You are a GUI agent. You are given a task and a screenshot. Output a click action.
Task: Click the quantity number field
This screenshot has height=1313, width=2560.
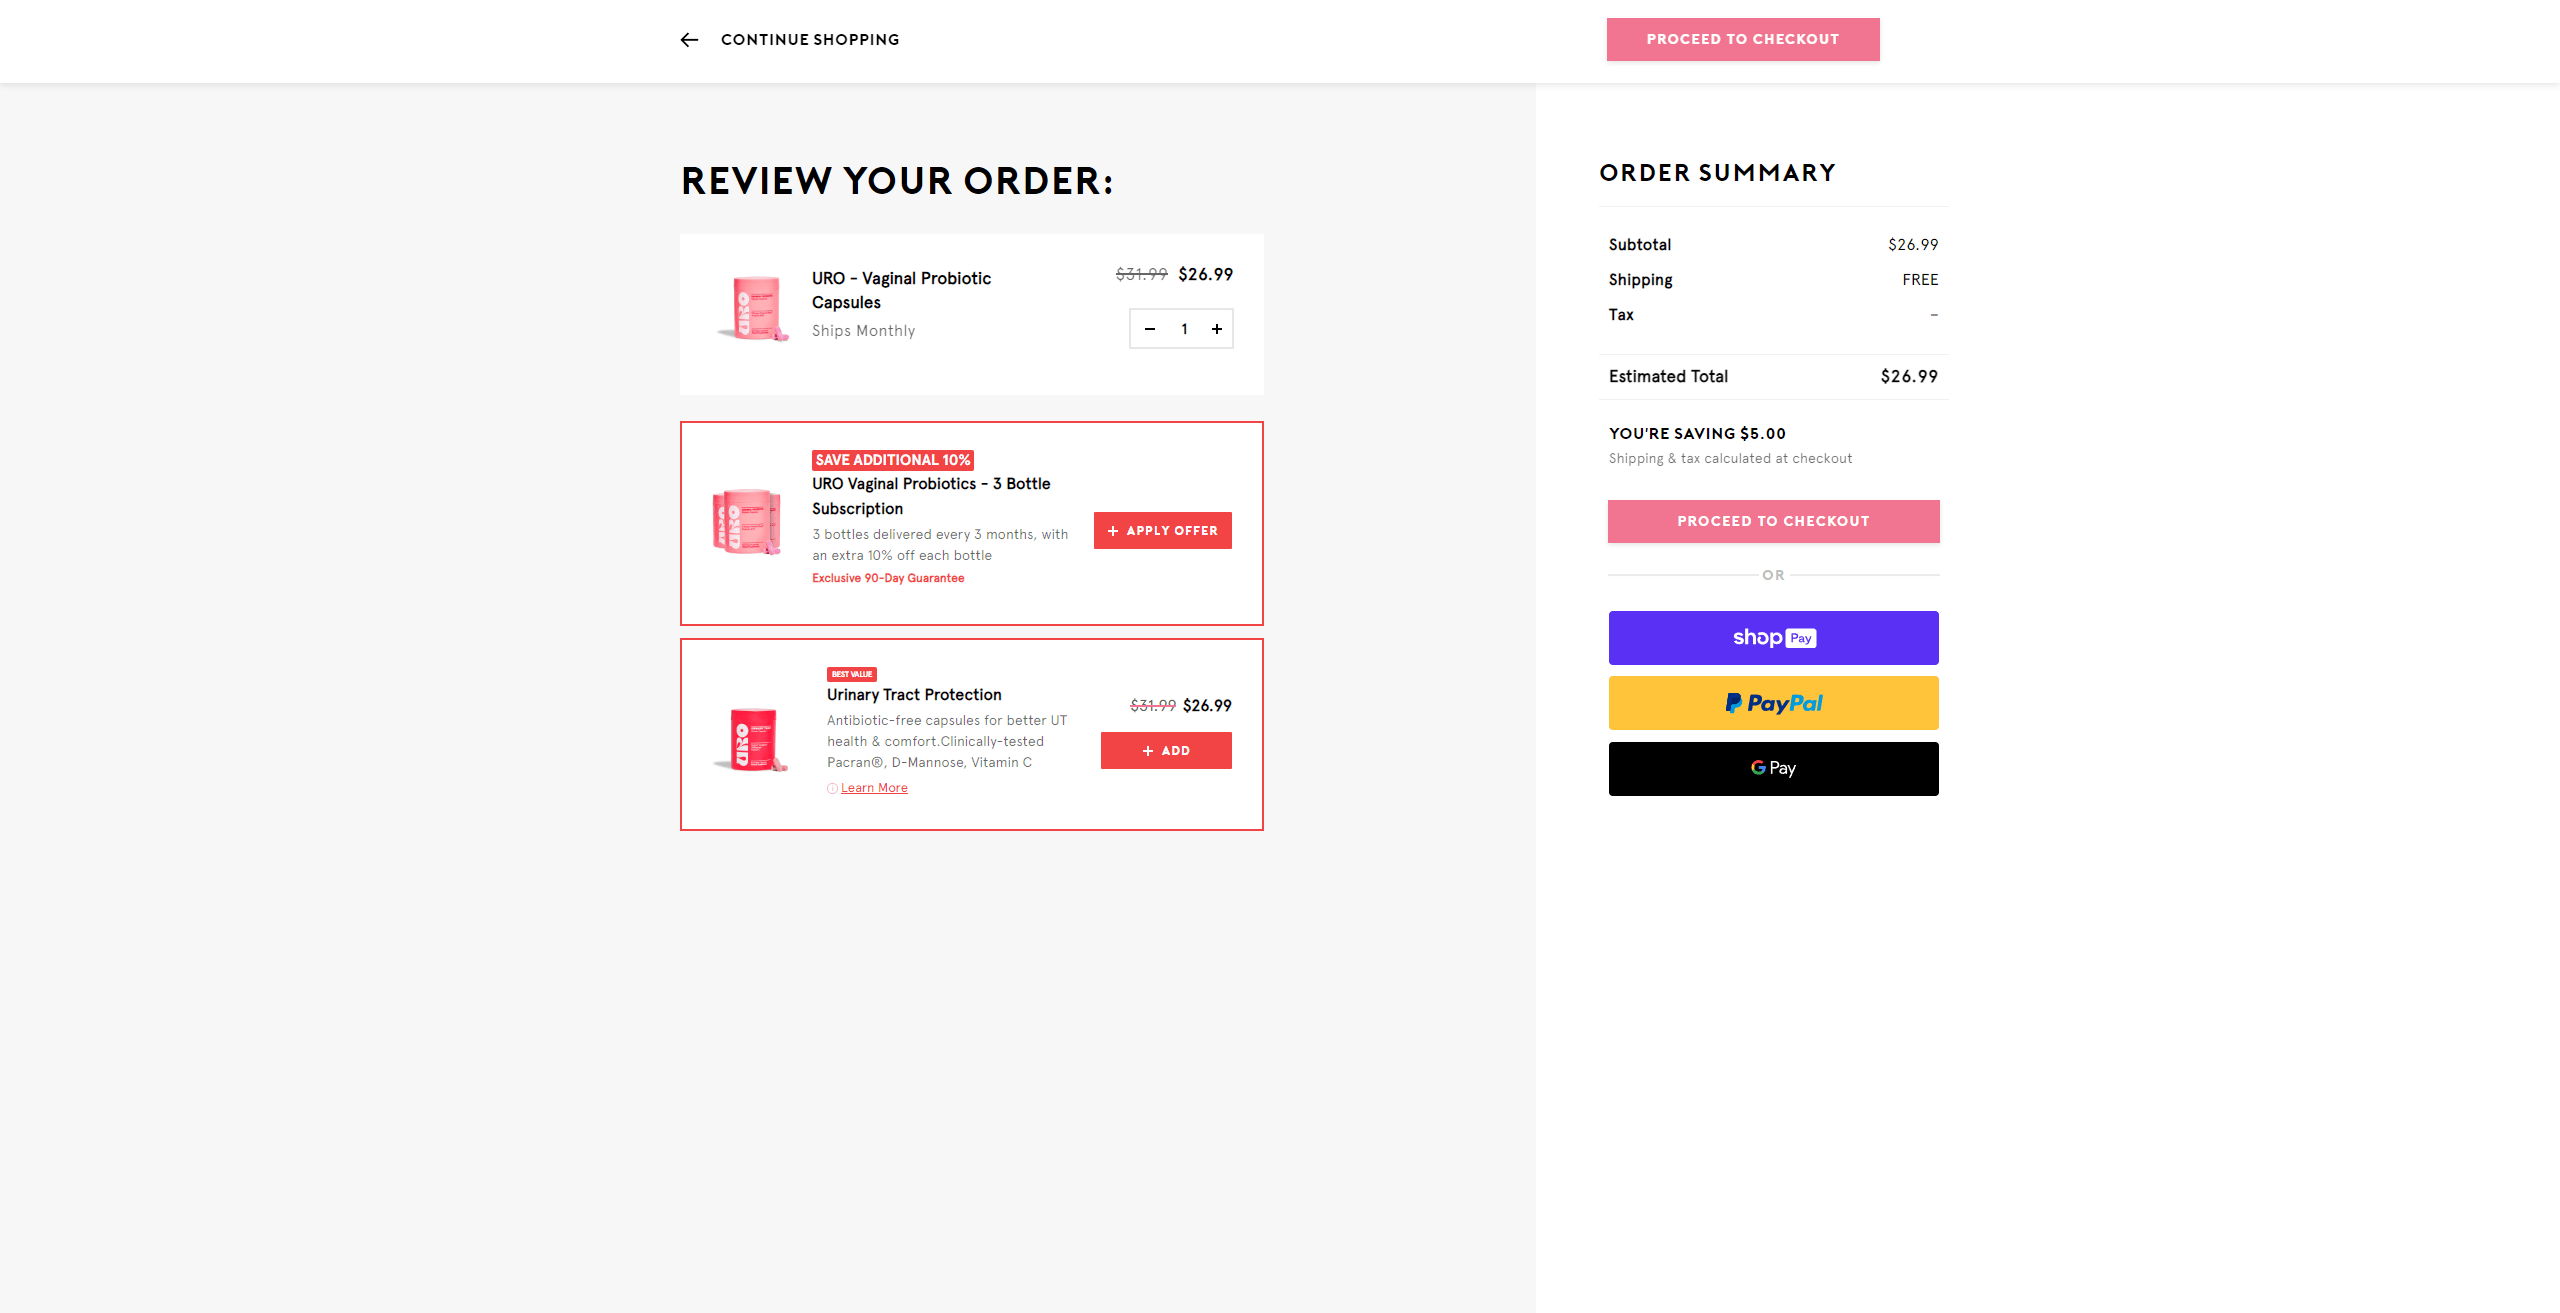pyautogui.click(x=1184, y=329)
